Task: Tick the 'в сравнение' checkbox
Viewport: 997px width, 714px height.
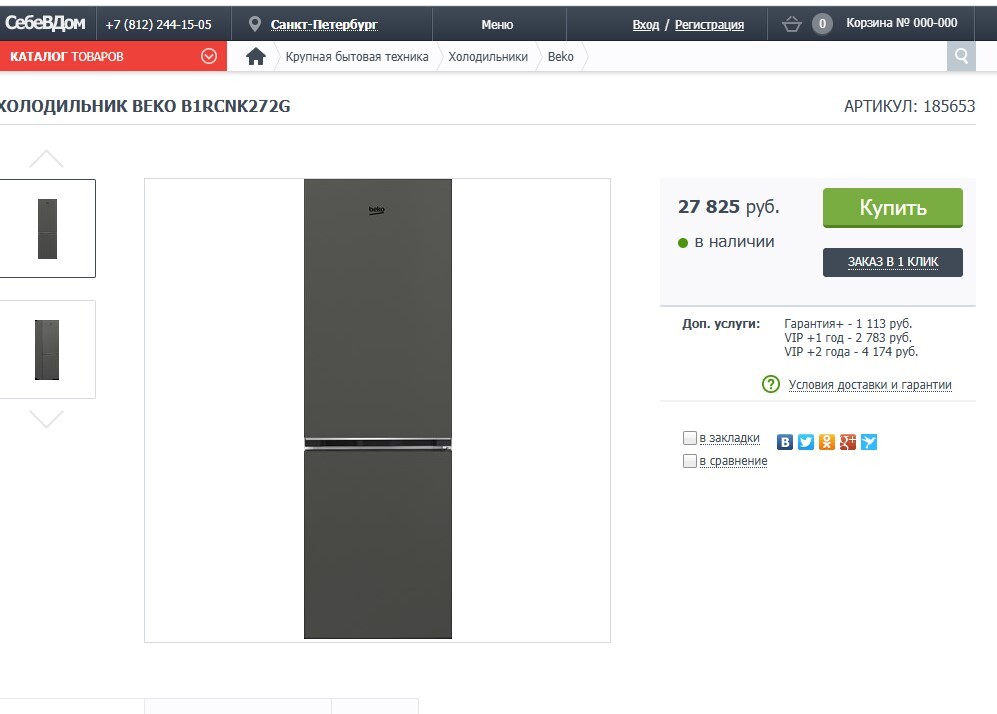Action: coord(689,461)
